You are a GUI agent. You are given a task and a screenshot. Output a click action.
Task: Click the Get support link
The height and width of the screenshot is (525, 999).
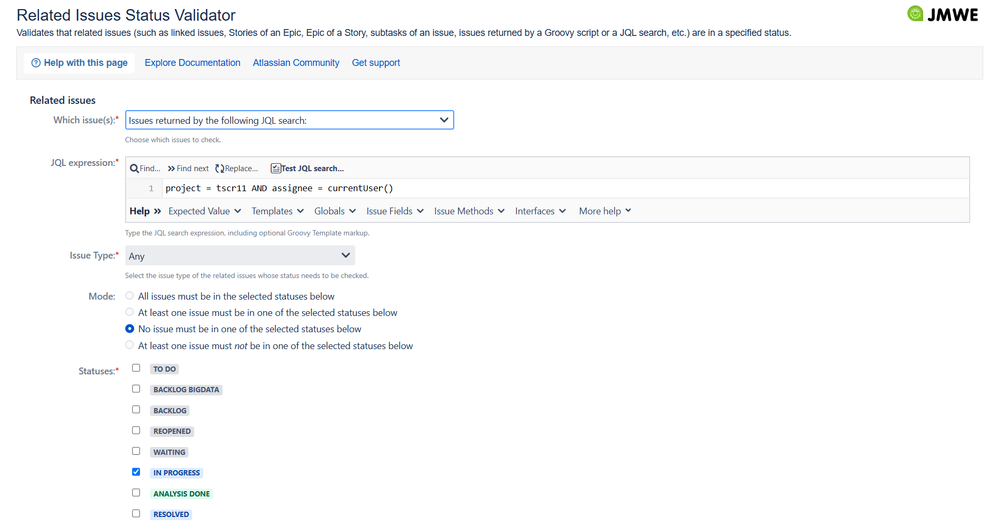pyautogui.click(x=376, y=62)
